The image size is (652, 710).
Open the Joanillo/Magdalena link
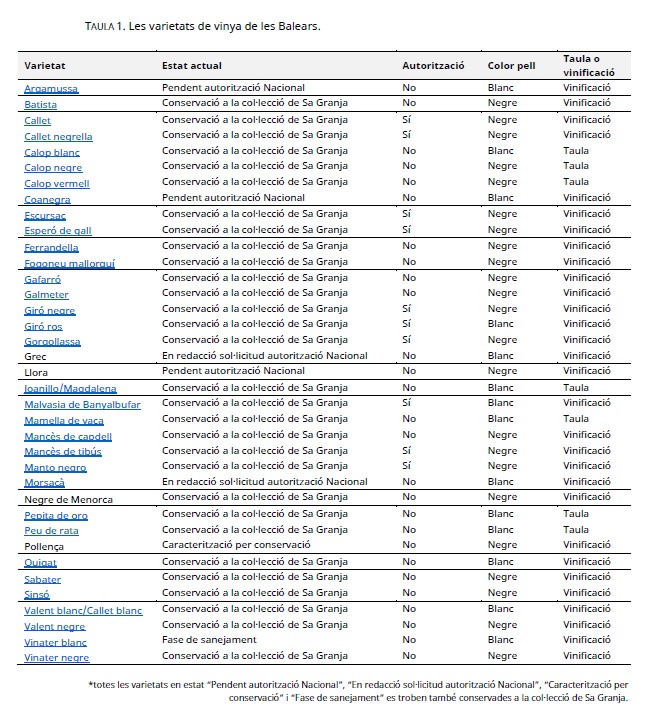70,388
